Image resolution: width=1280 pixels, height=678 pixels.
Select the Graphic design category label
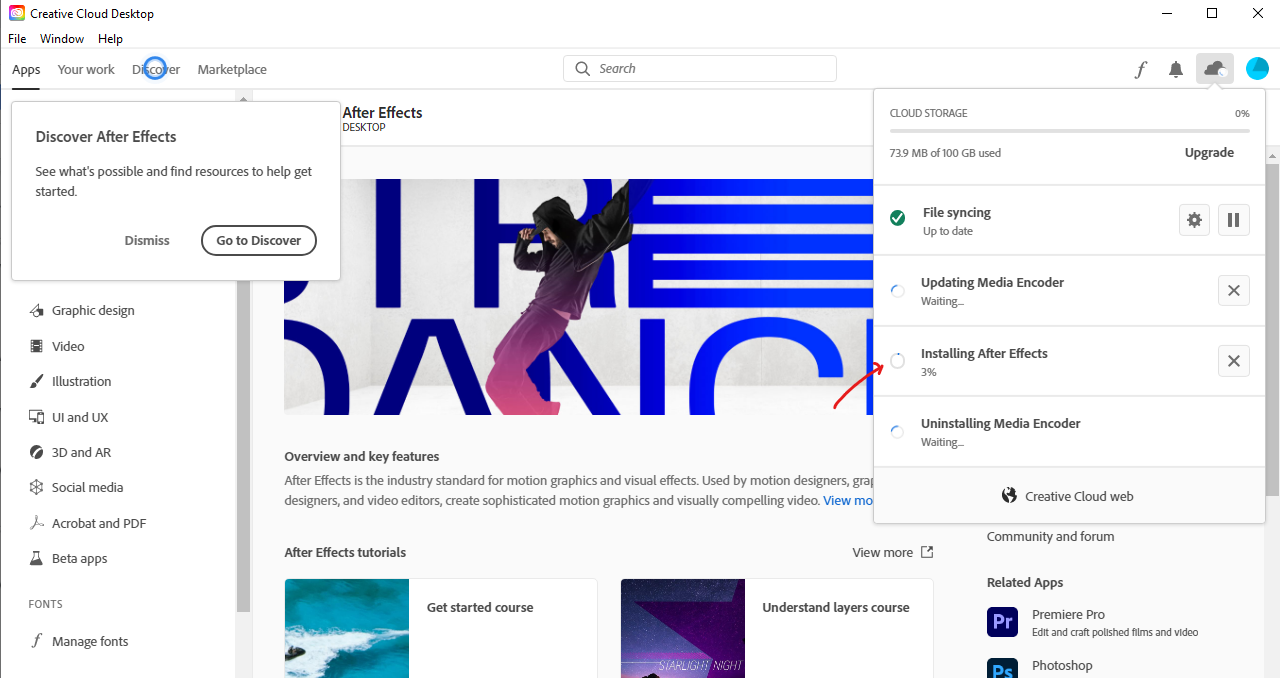pyautogui.click(x=93, y=310)
